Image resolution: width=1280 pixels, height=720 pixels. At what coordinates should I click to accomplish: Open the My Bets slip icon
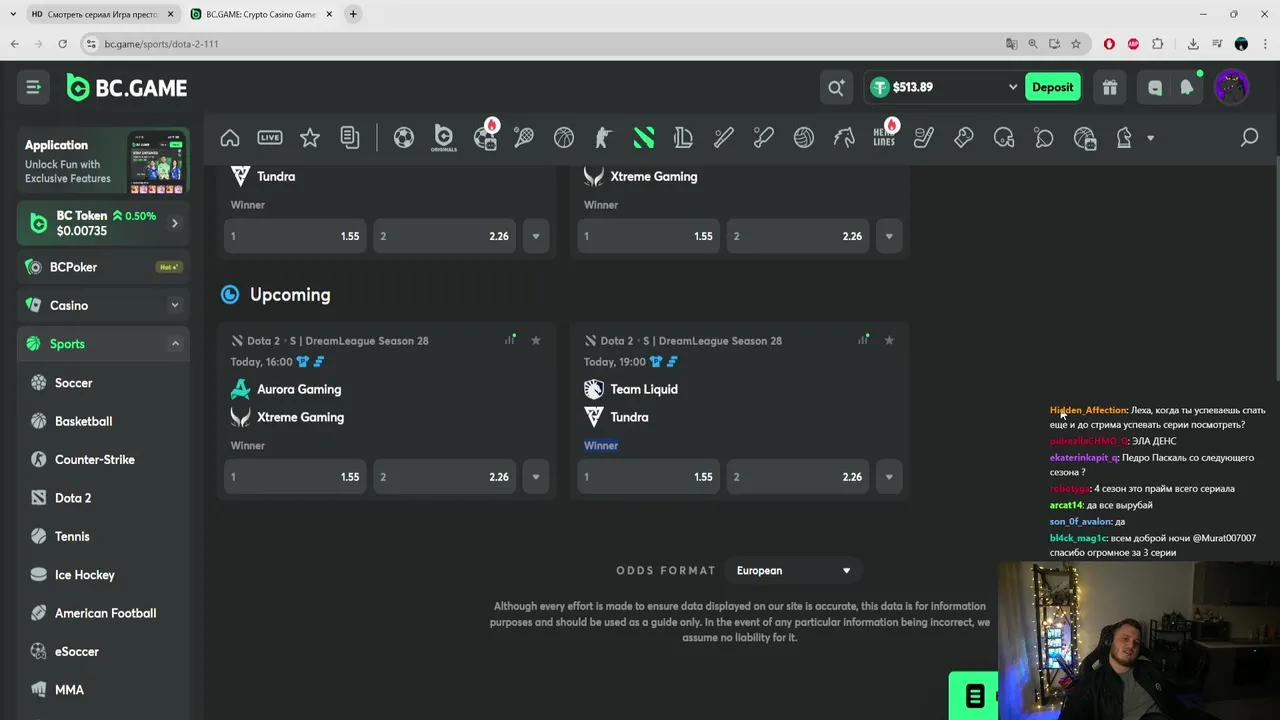pos(350,138)
